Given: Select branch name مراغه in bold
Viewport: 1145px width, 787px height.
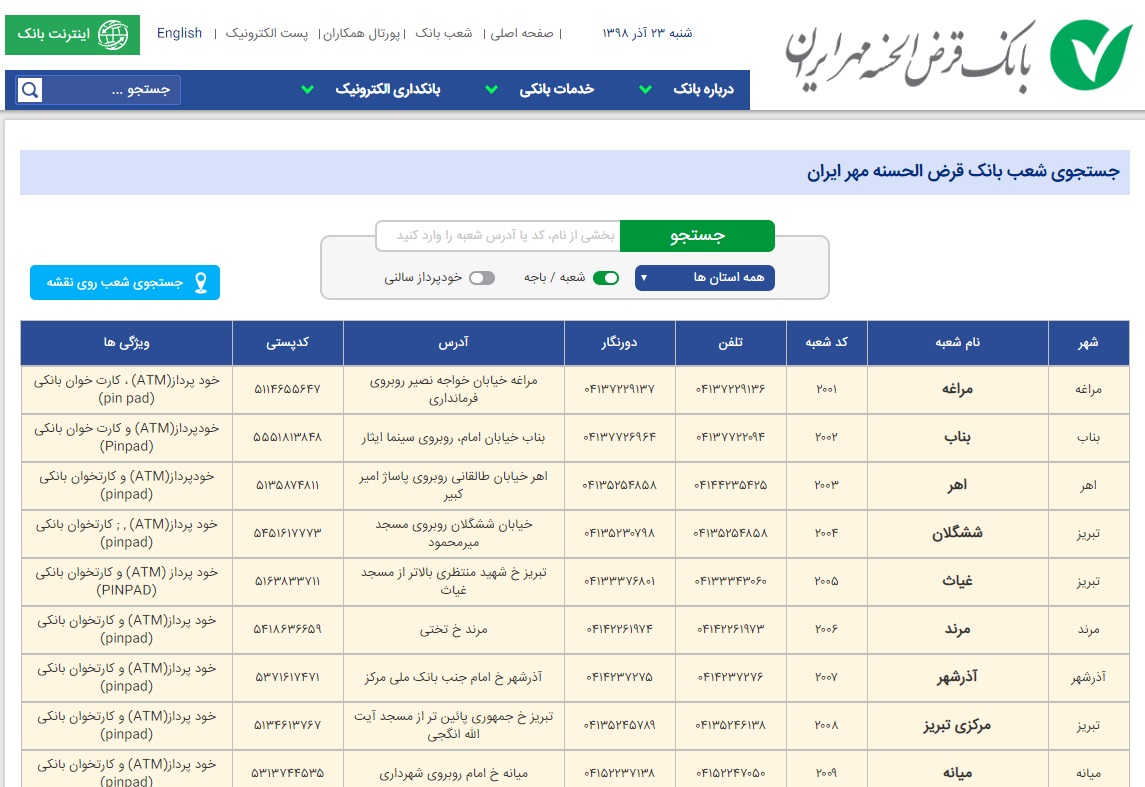Looking at the screenshot, I should pyautogui.click(x=957, y=389).
